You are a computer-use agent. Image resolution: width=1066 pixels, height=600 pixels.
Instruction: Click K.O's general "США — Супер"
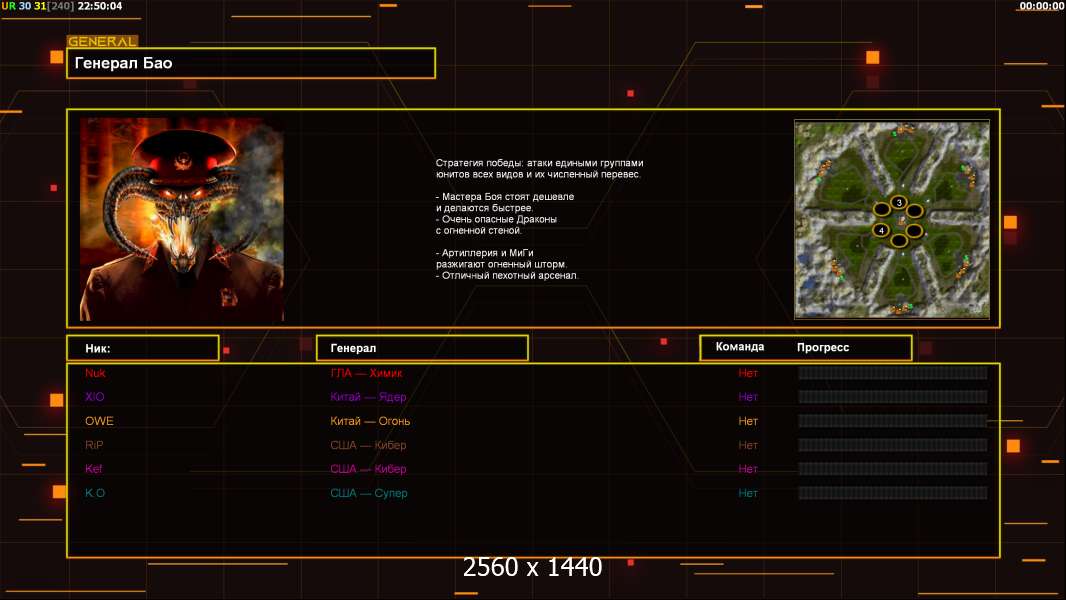pos(369,493)
